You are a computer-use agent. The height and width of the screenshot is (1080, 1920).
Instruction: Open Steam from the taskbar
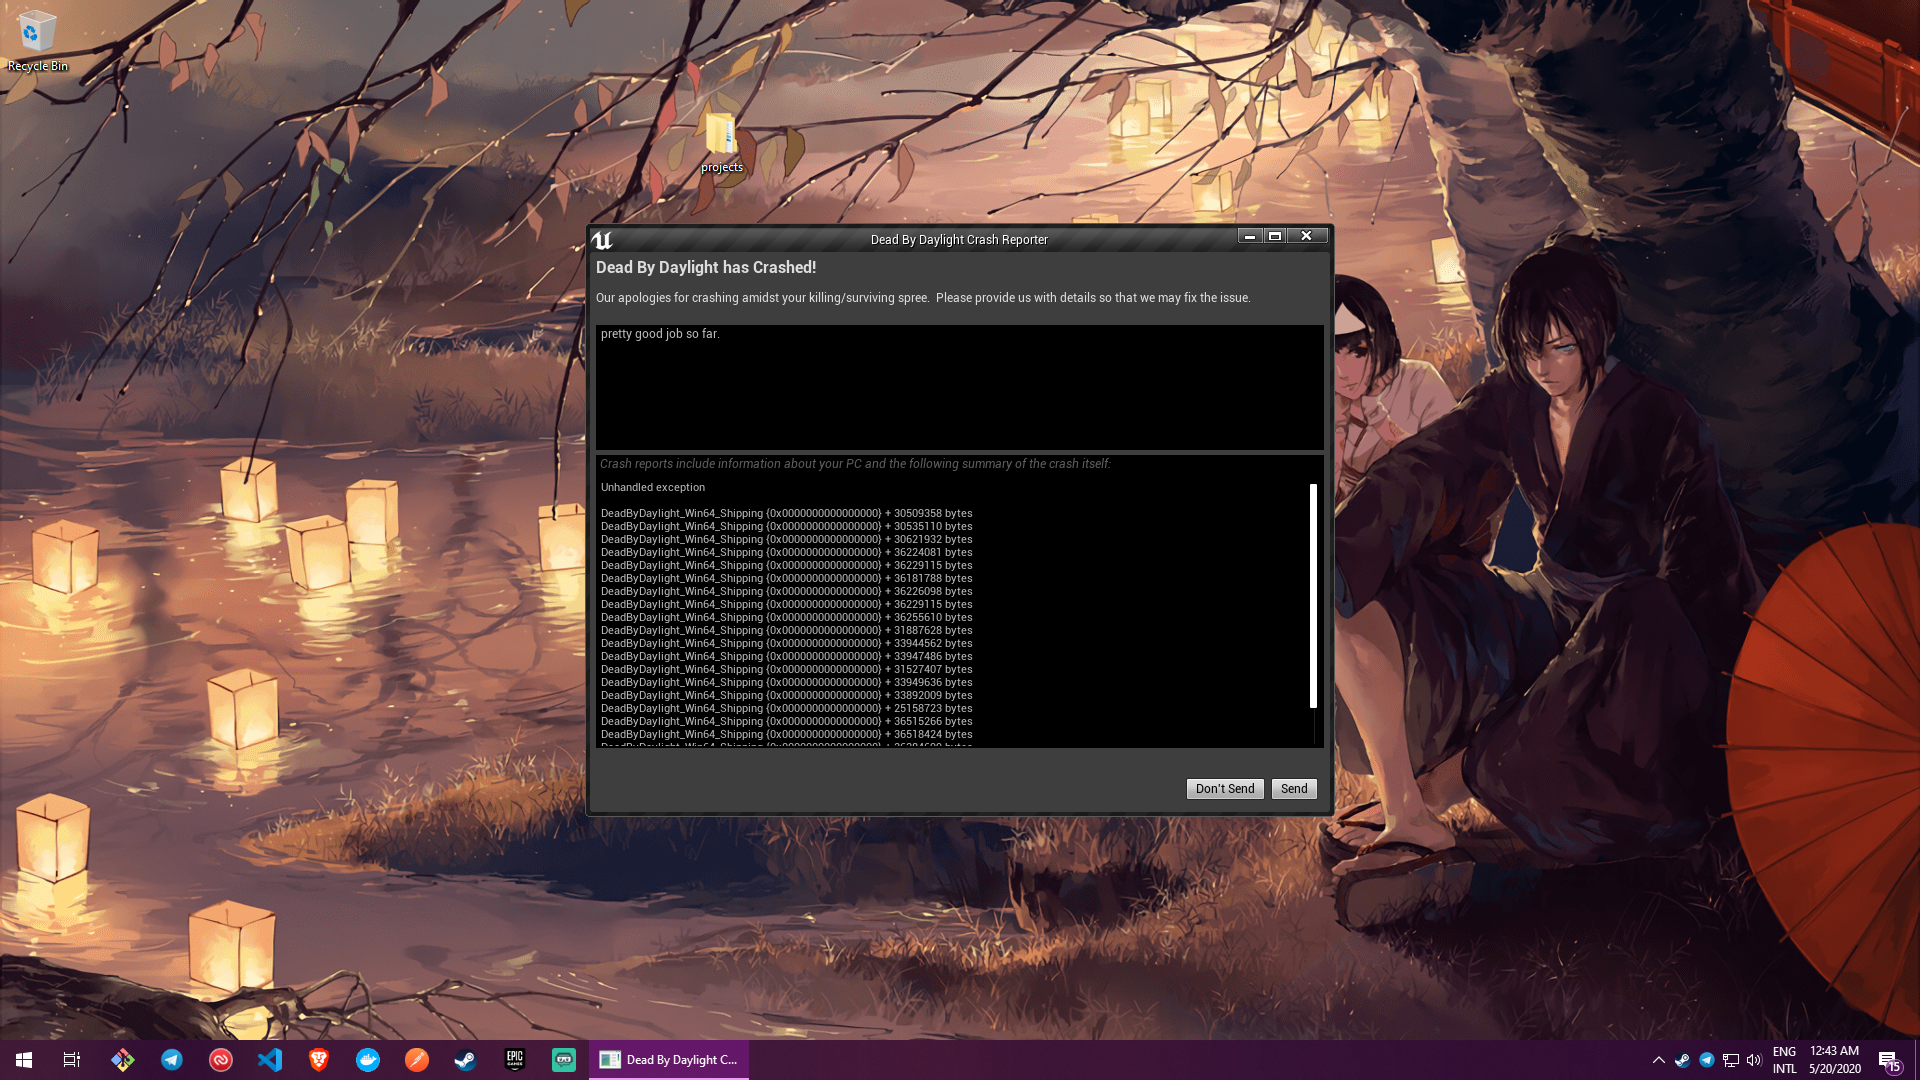[466, 1060]
